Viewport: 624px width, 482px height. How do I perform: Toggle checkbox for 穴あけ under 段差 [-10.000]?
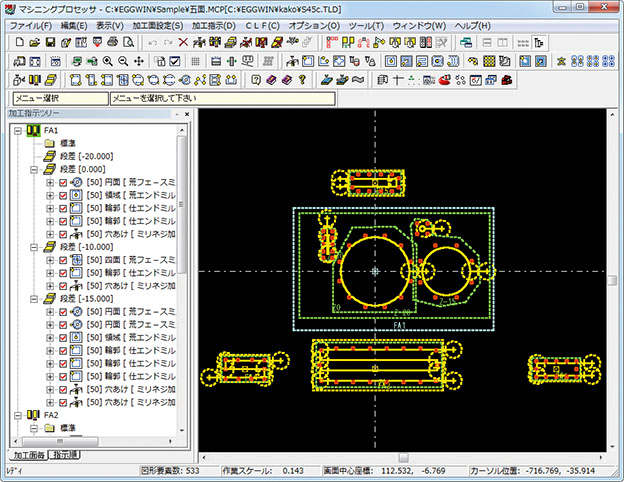63,286
